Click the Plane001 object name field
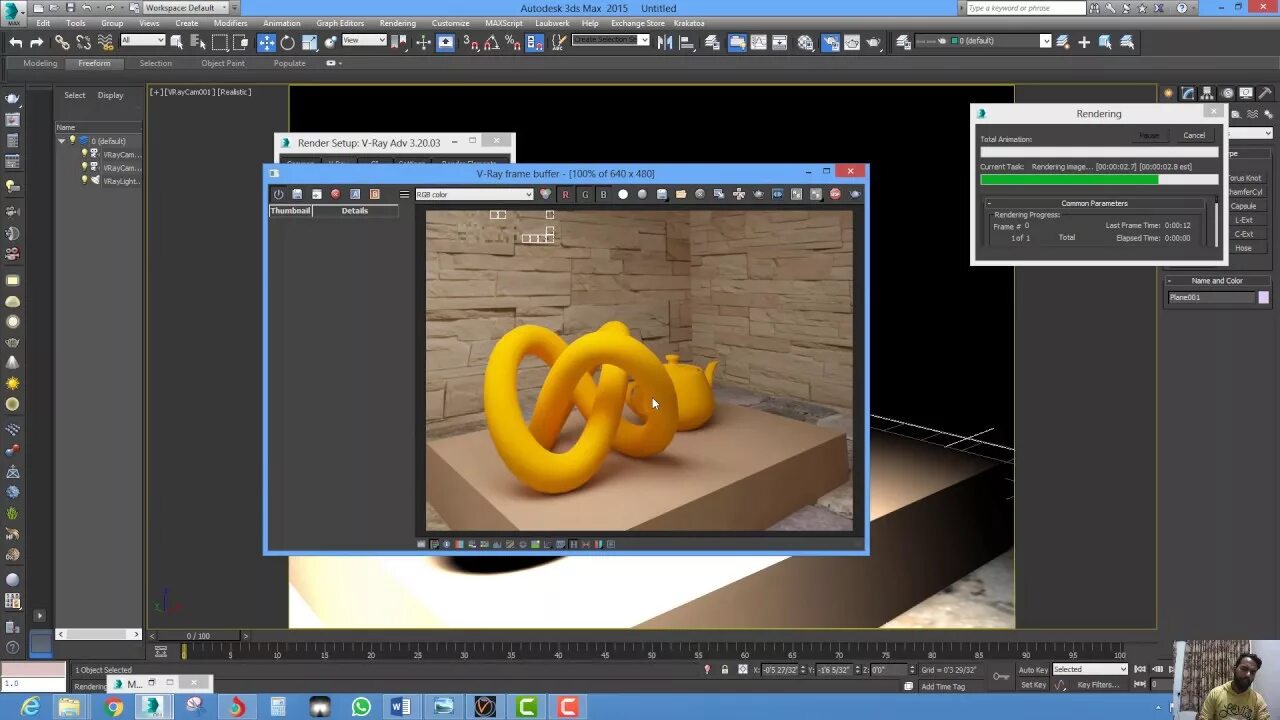Image resolution: width=1280 pixels, height=720 pixels. tap(1211, 297)
